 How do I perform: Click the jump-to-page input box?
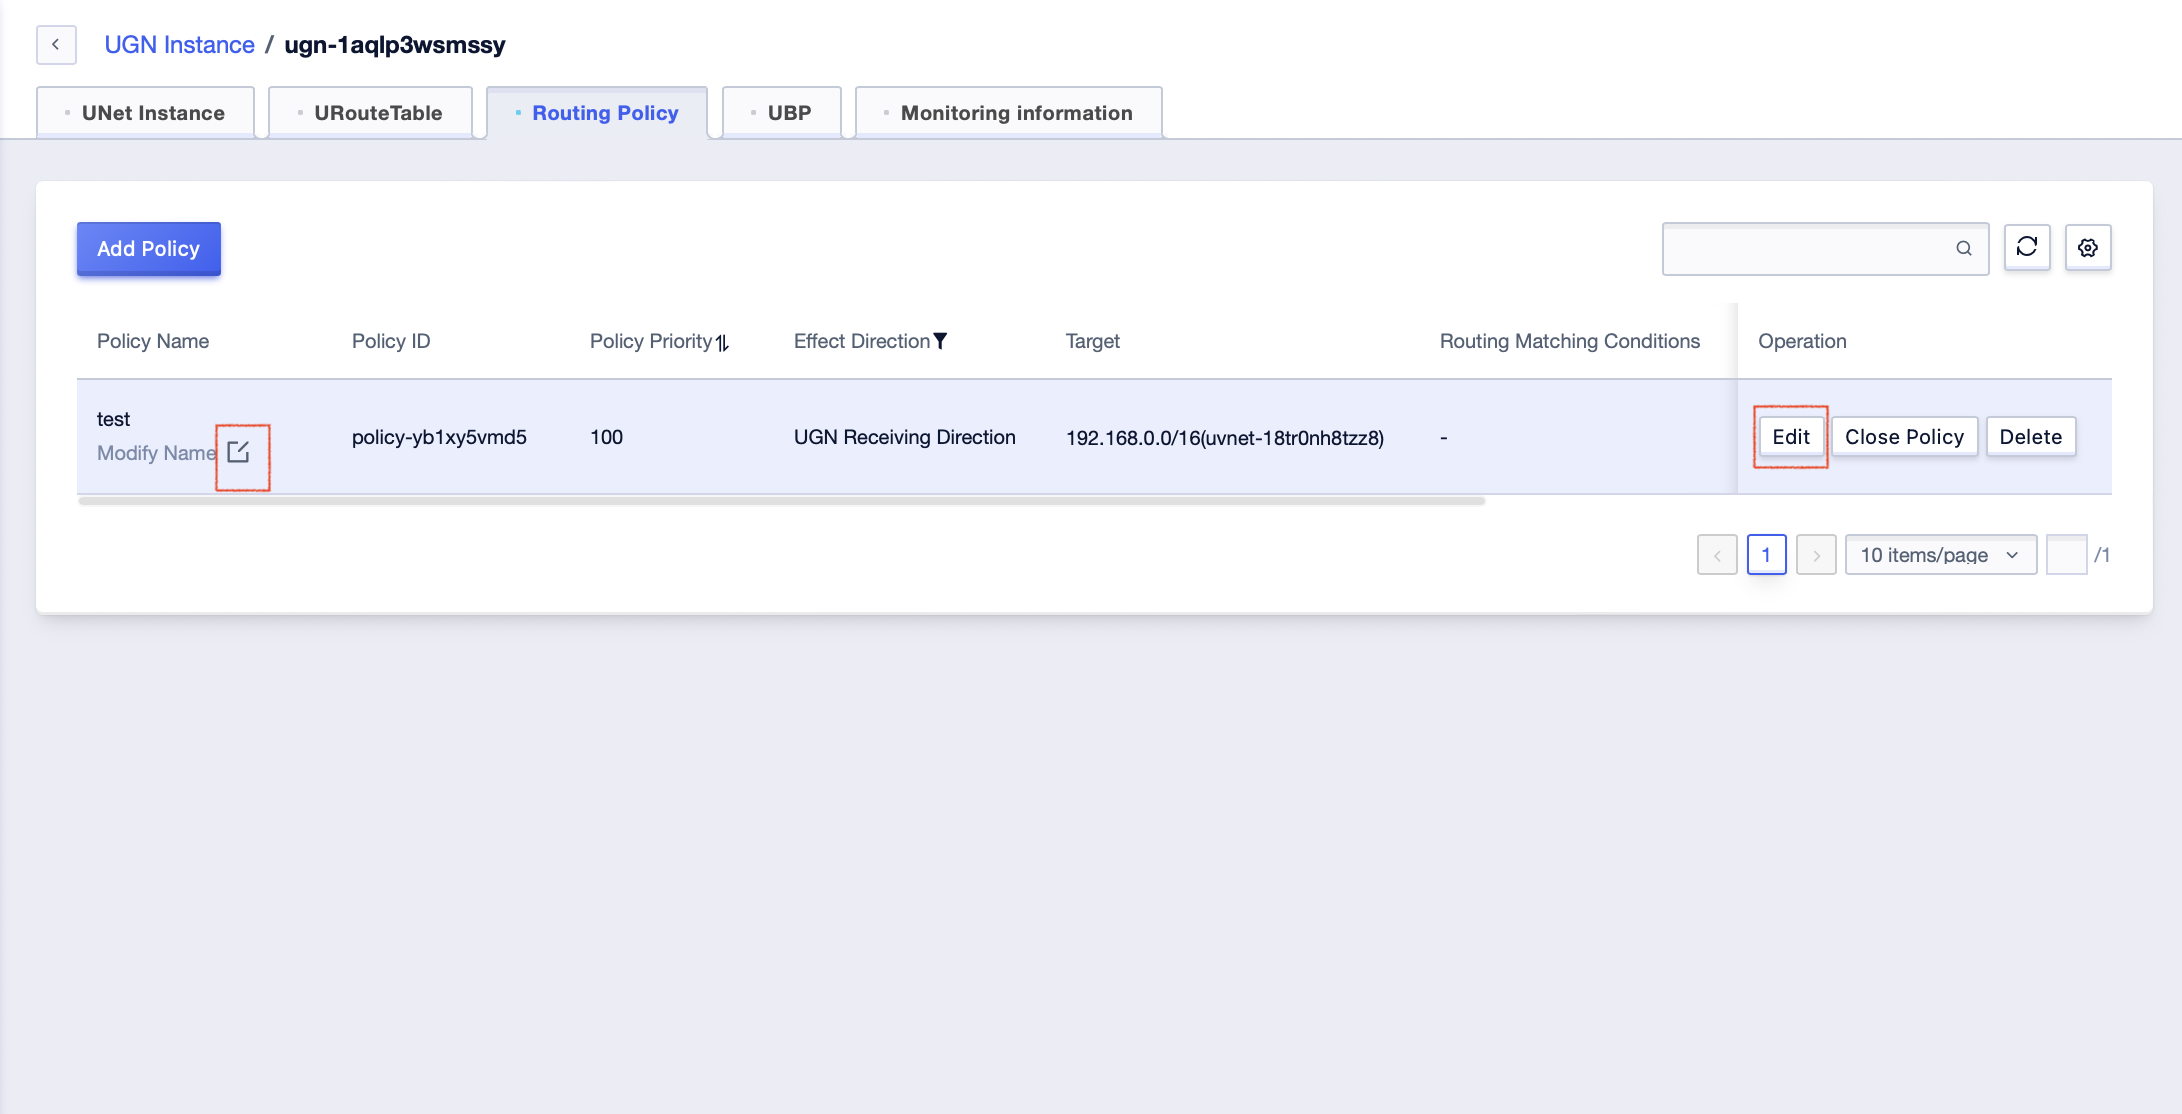click(x=2066, y=555)
